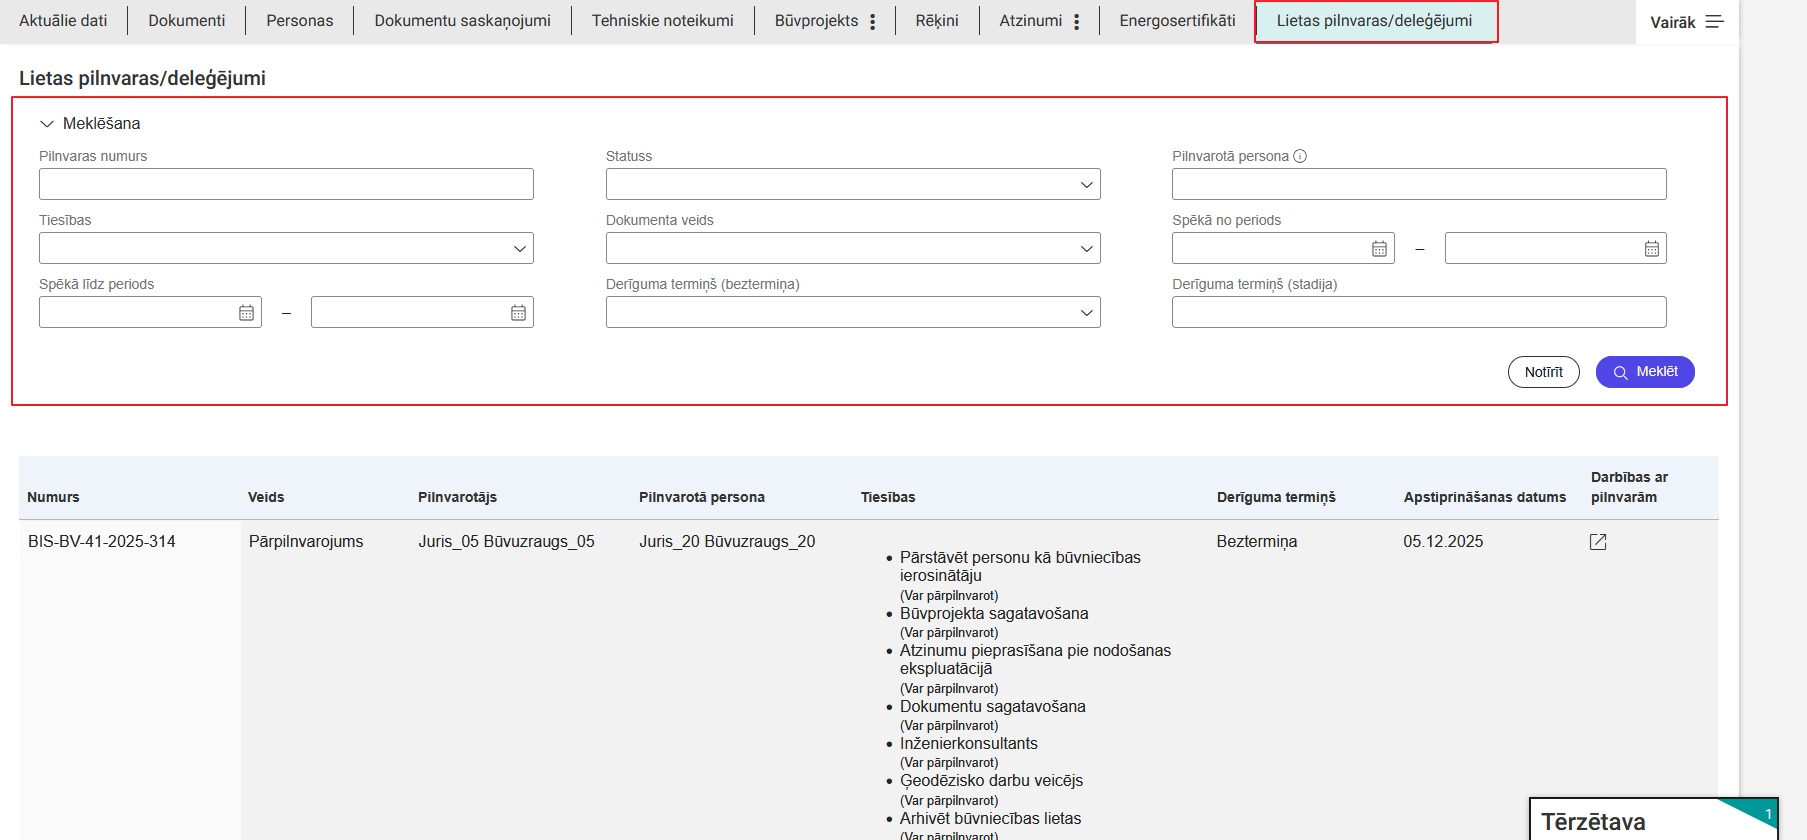Switch to the Dokumenti tab
Image resolution: width=1807 pixels, height=840 pixels.
[186, 21]
